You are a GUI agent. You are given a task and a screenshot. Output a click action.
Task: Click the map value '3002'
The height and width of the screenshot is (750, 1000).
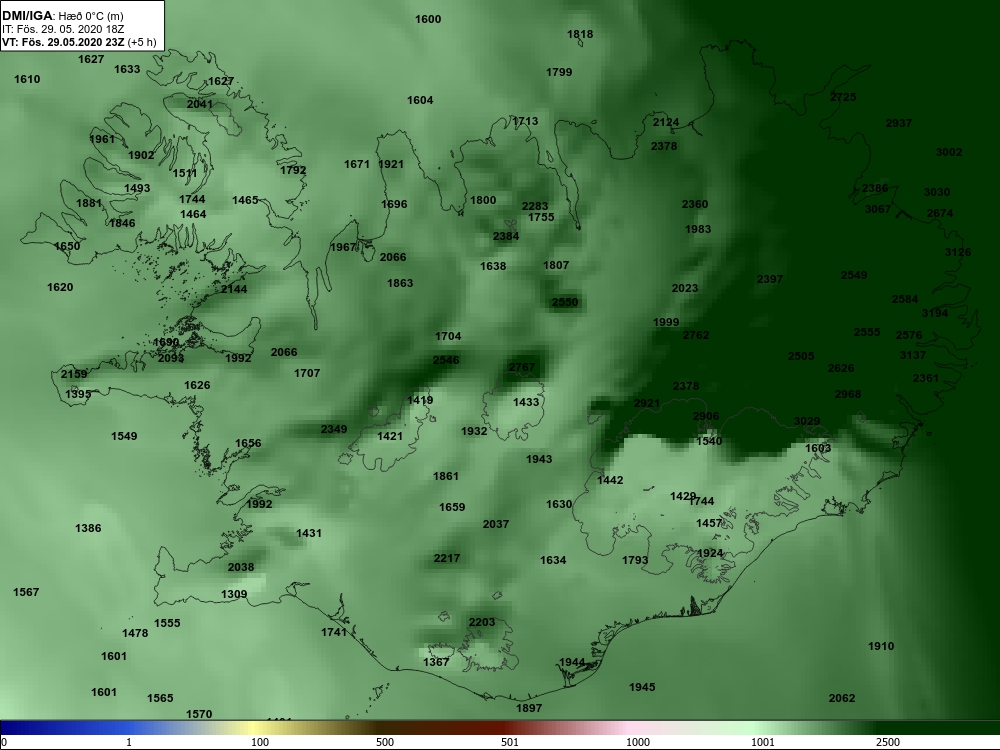click(949, 152)
